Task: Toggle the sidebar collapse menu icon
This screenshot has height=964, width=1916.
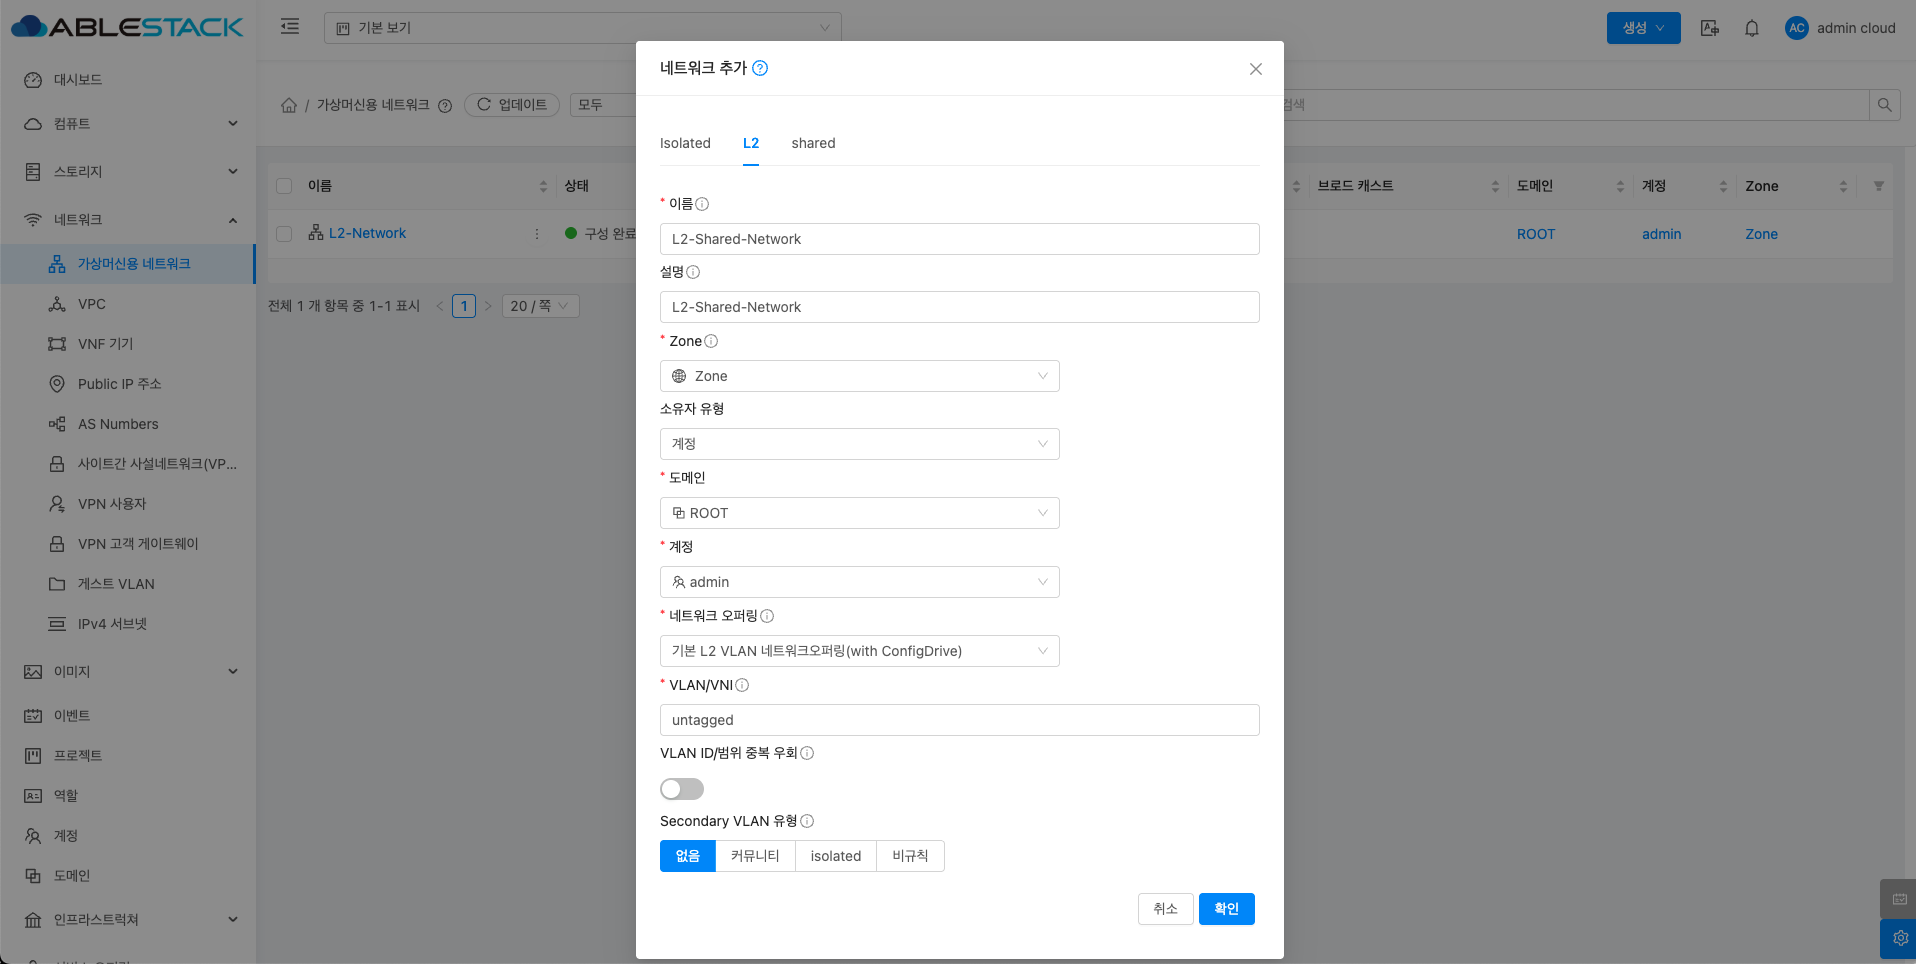Action: click(290, 27)
